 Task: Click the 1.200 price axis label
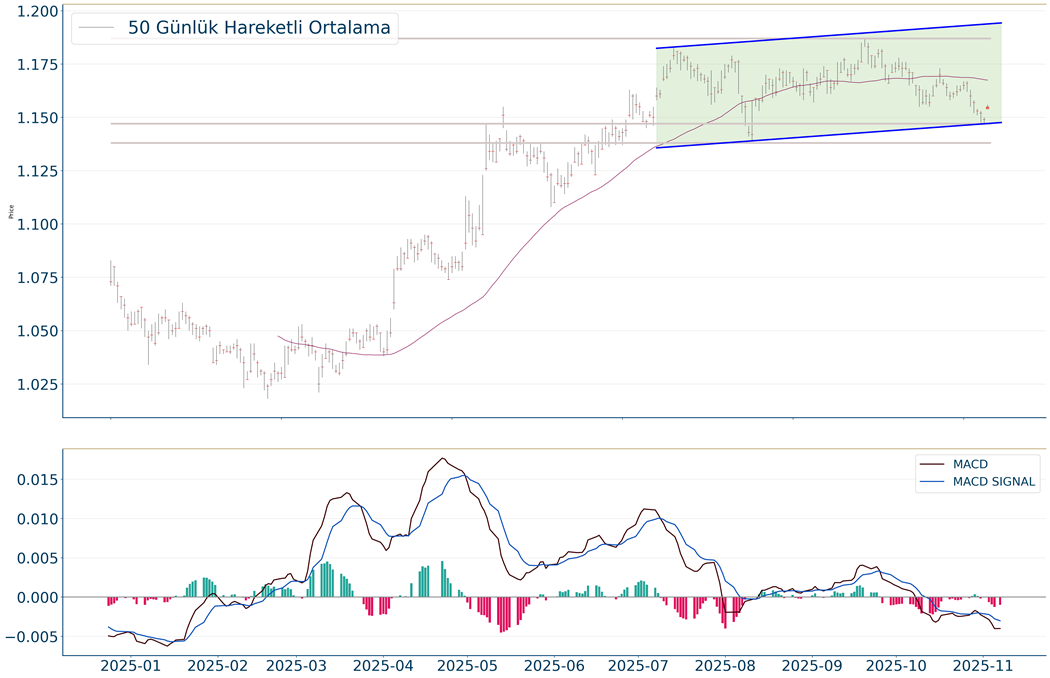tap(31, 11)
